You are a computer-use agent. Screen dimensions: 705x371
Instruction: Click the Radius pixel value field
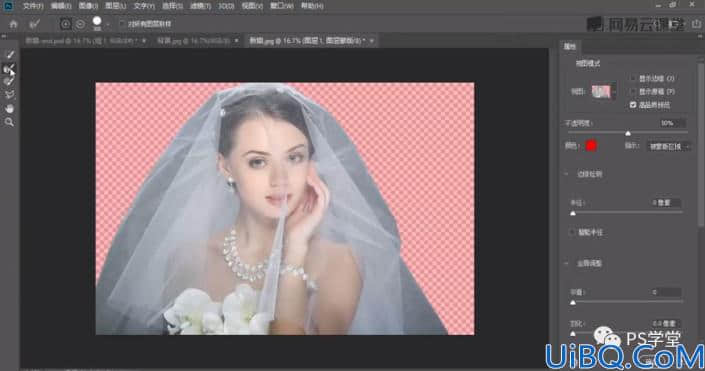[x=666, y=203]
